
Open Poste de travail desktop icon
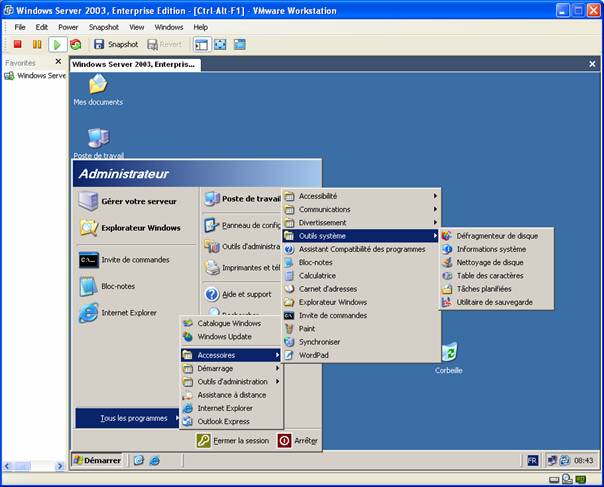(99, 143)
